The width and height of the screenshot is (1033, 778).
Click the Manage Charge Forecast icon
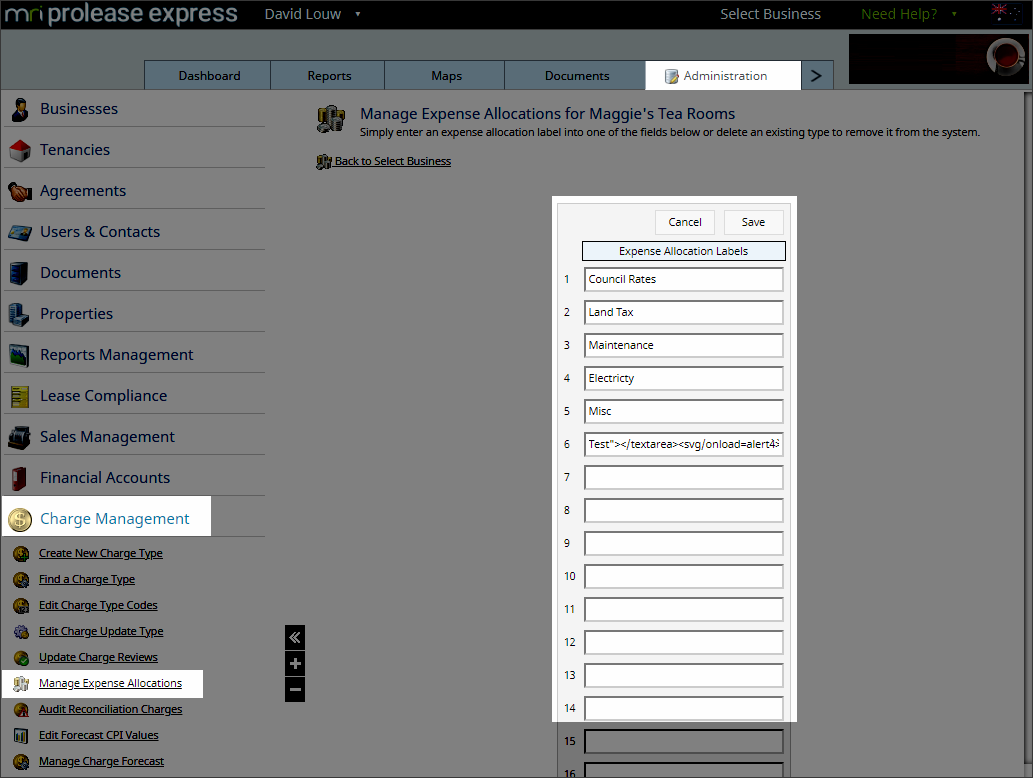21,762
